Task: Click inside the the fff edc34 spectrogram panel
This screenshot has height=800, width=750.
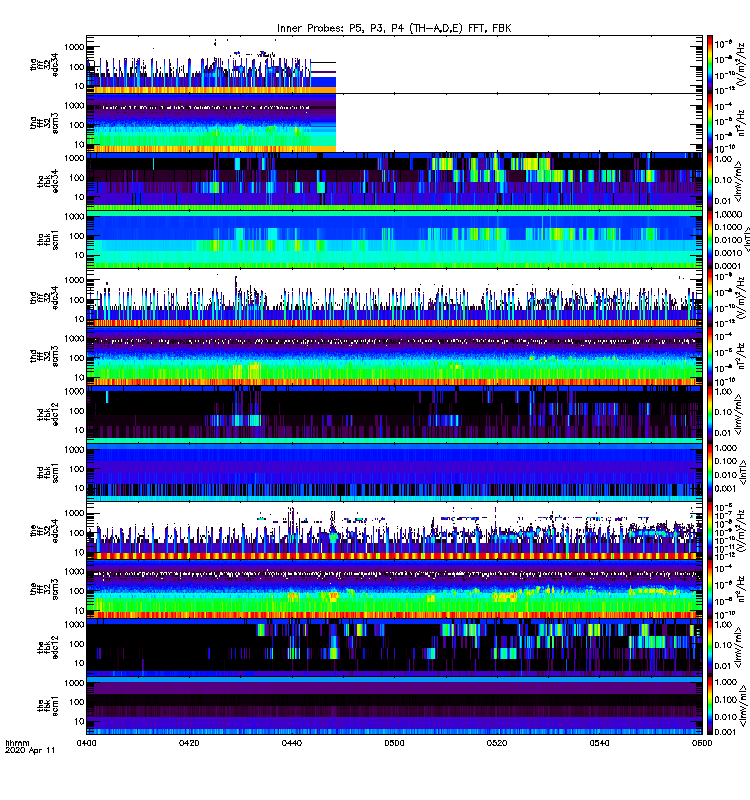Action: 394,531
